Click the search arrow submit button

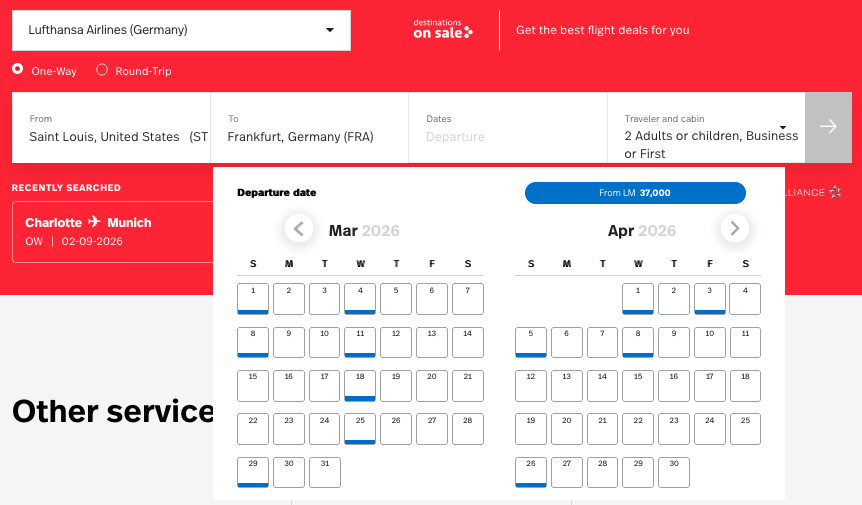828,127
